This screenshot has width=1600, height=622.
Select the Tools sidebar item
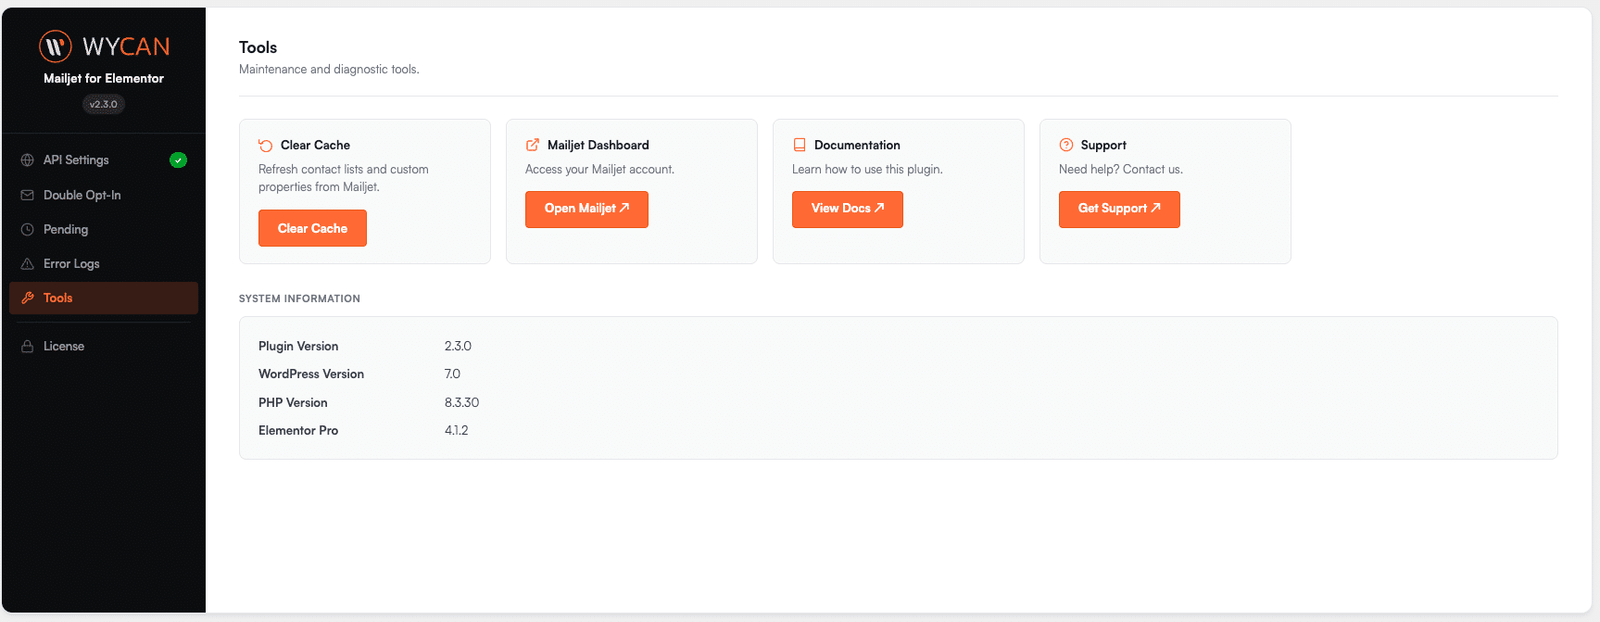104,298
